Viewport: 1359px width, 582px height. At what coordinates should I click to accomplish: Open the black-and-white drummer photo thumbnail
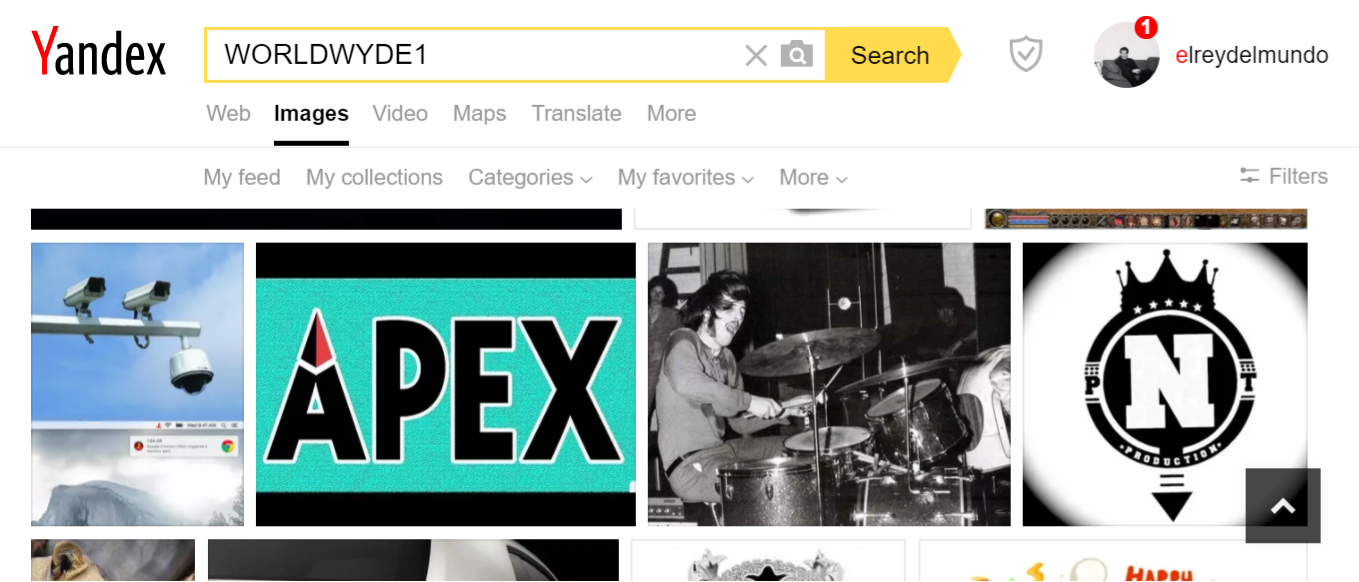click(829, 384)
